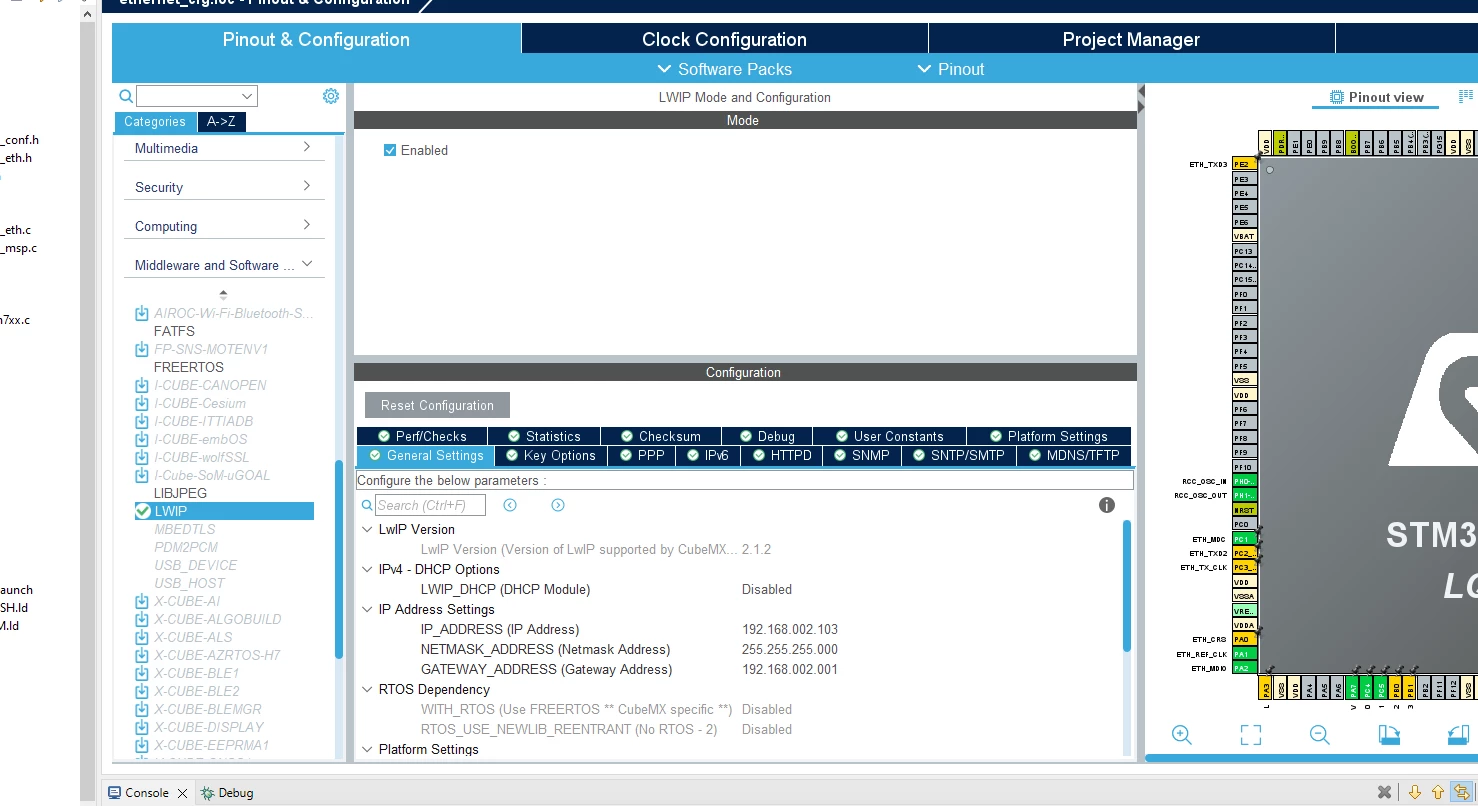
Task: Click the parameter search field
Action: click(x=430, y=505)
